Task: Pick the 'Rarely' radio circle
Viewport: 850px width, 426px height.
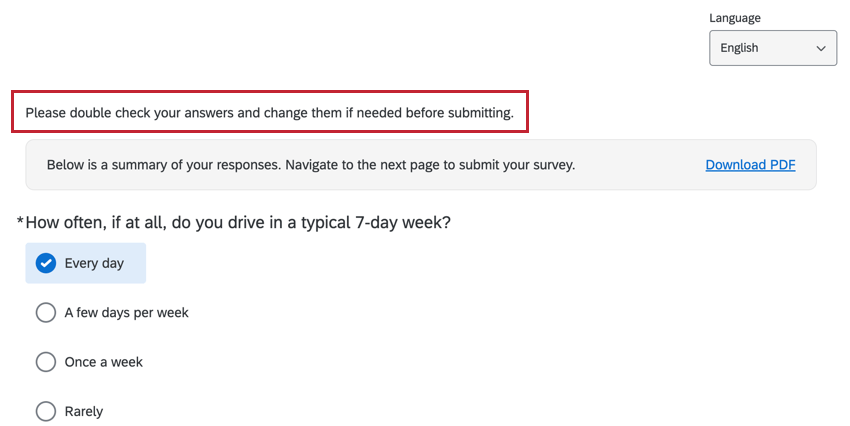Action: (45, 411)
